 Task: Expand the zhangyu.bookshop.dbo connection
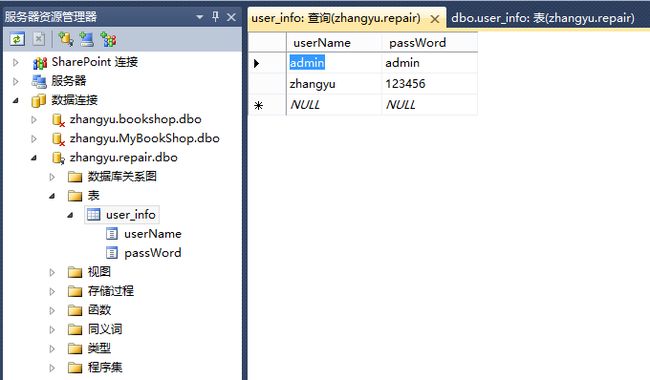click(34, 120)
